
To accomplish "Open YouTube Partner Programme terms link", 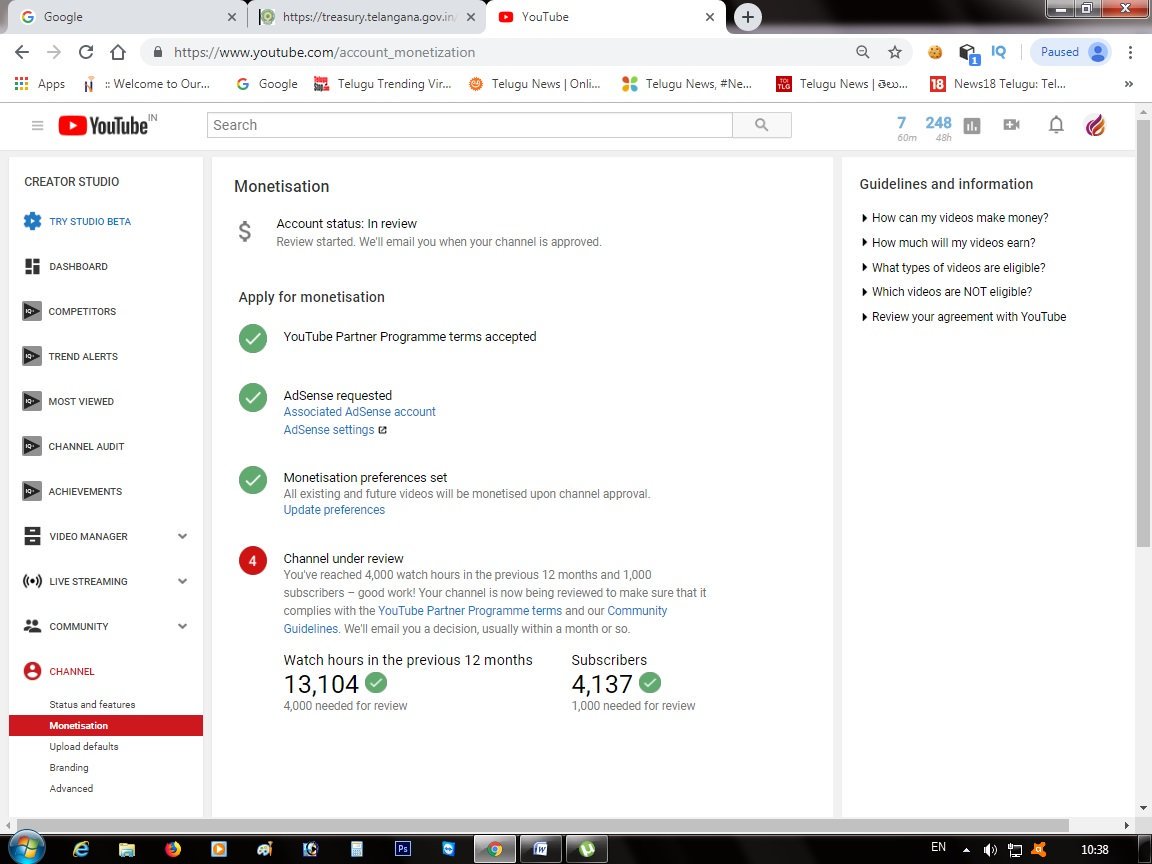I will (470, 611).
